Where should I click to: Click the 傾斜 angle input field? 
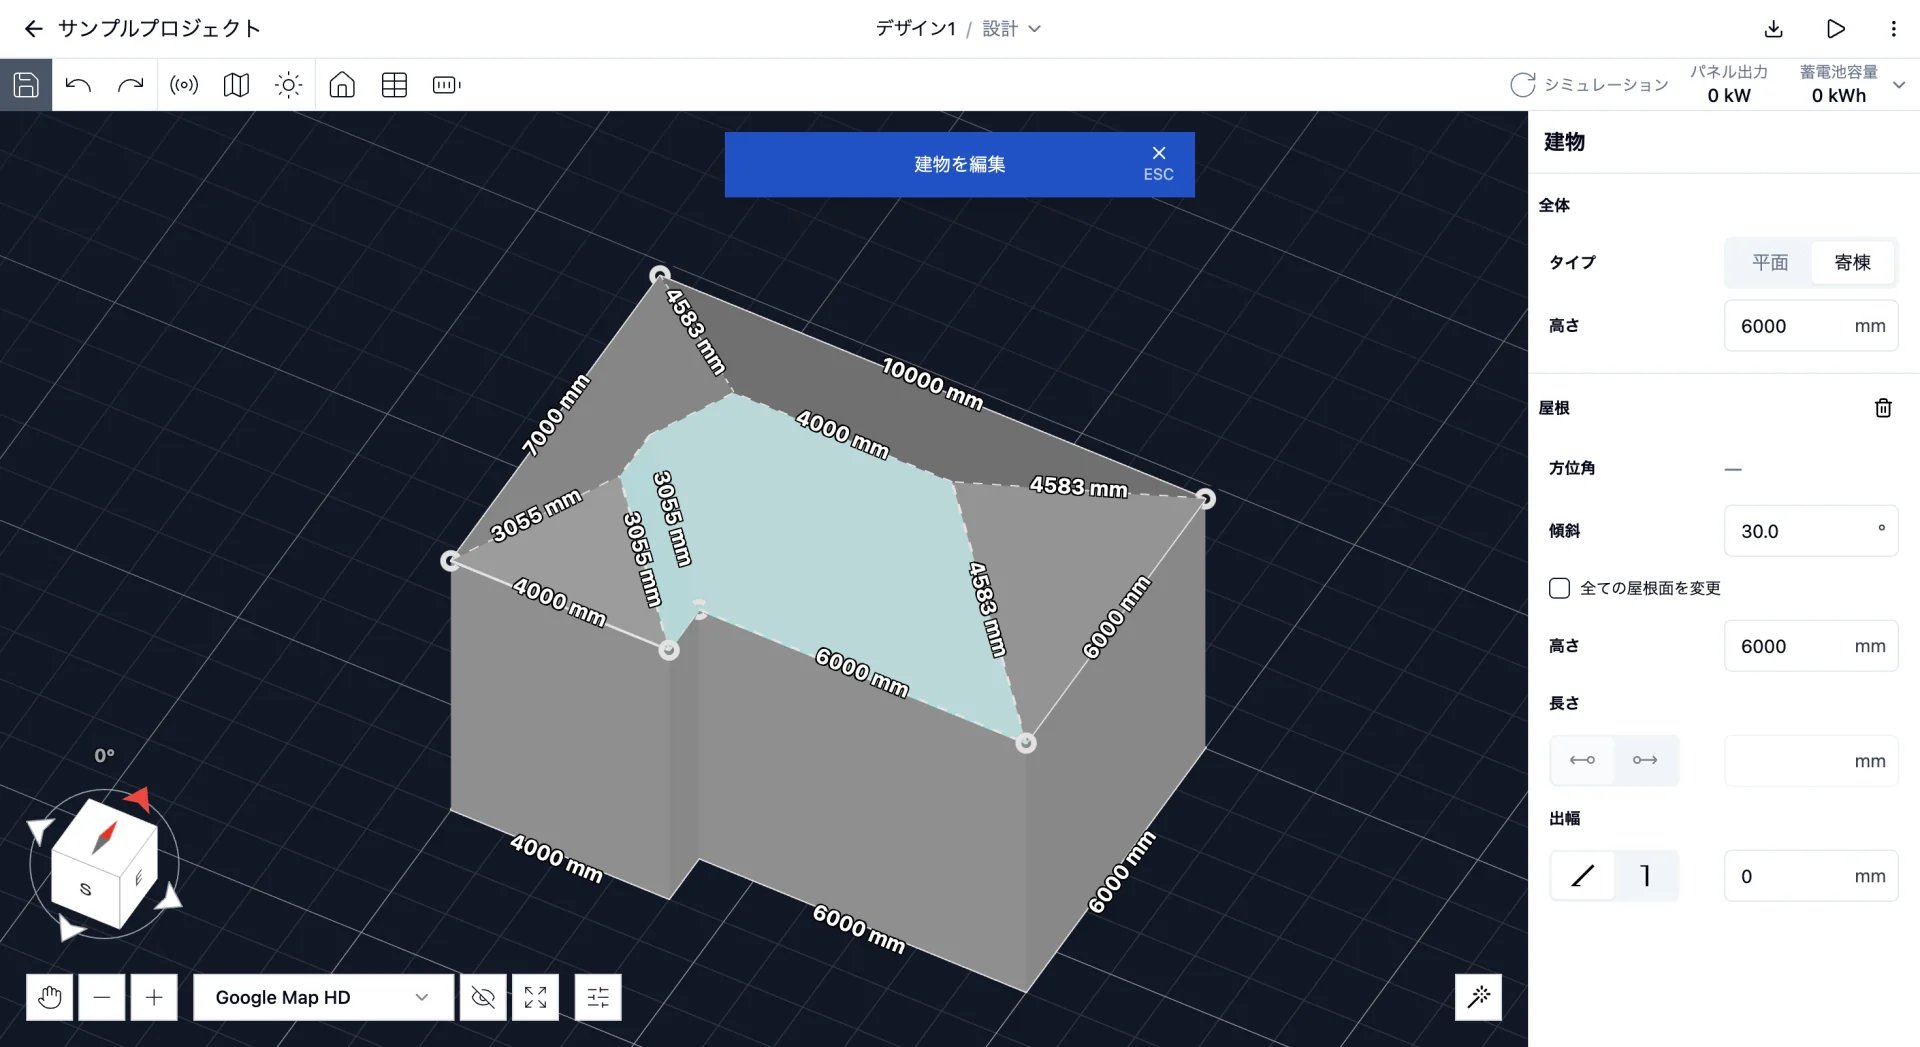point(1811,531)
